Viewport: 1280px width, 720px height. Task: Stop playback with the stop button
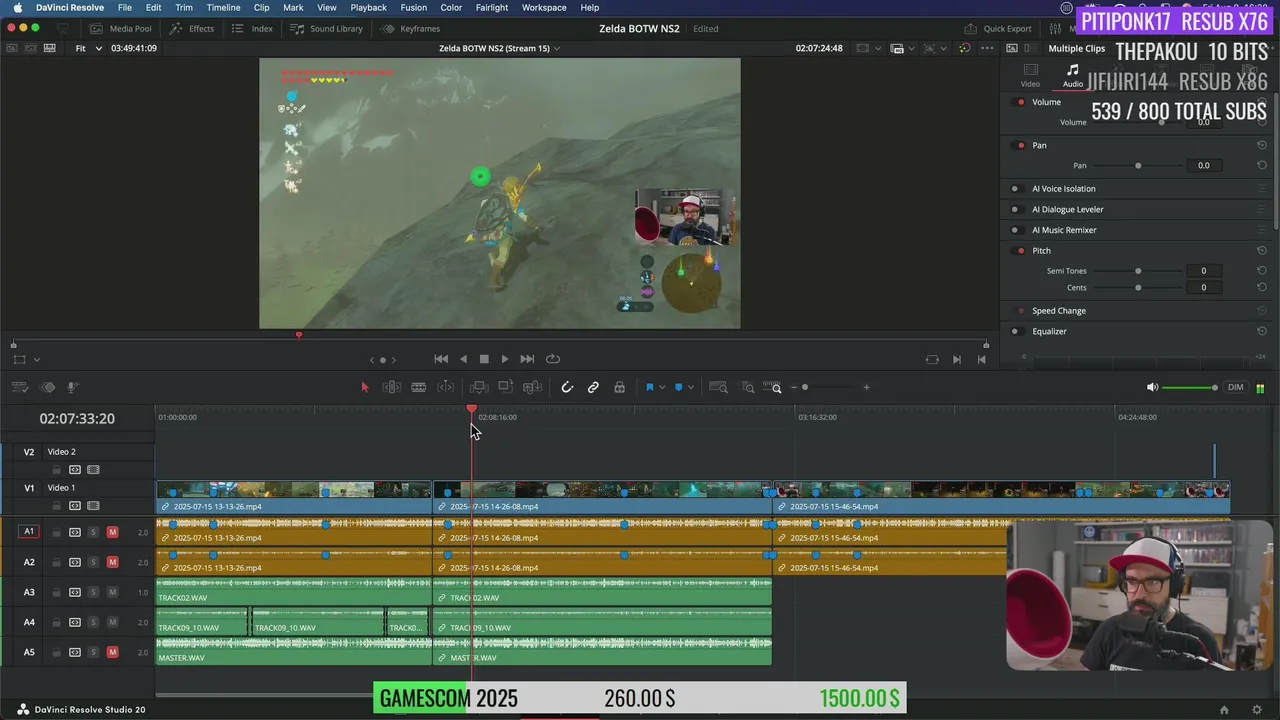484,359
